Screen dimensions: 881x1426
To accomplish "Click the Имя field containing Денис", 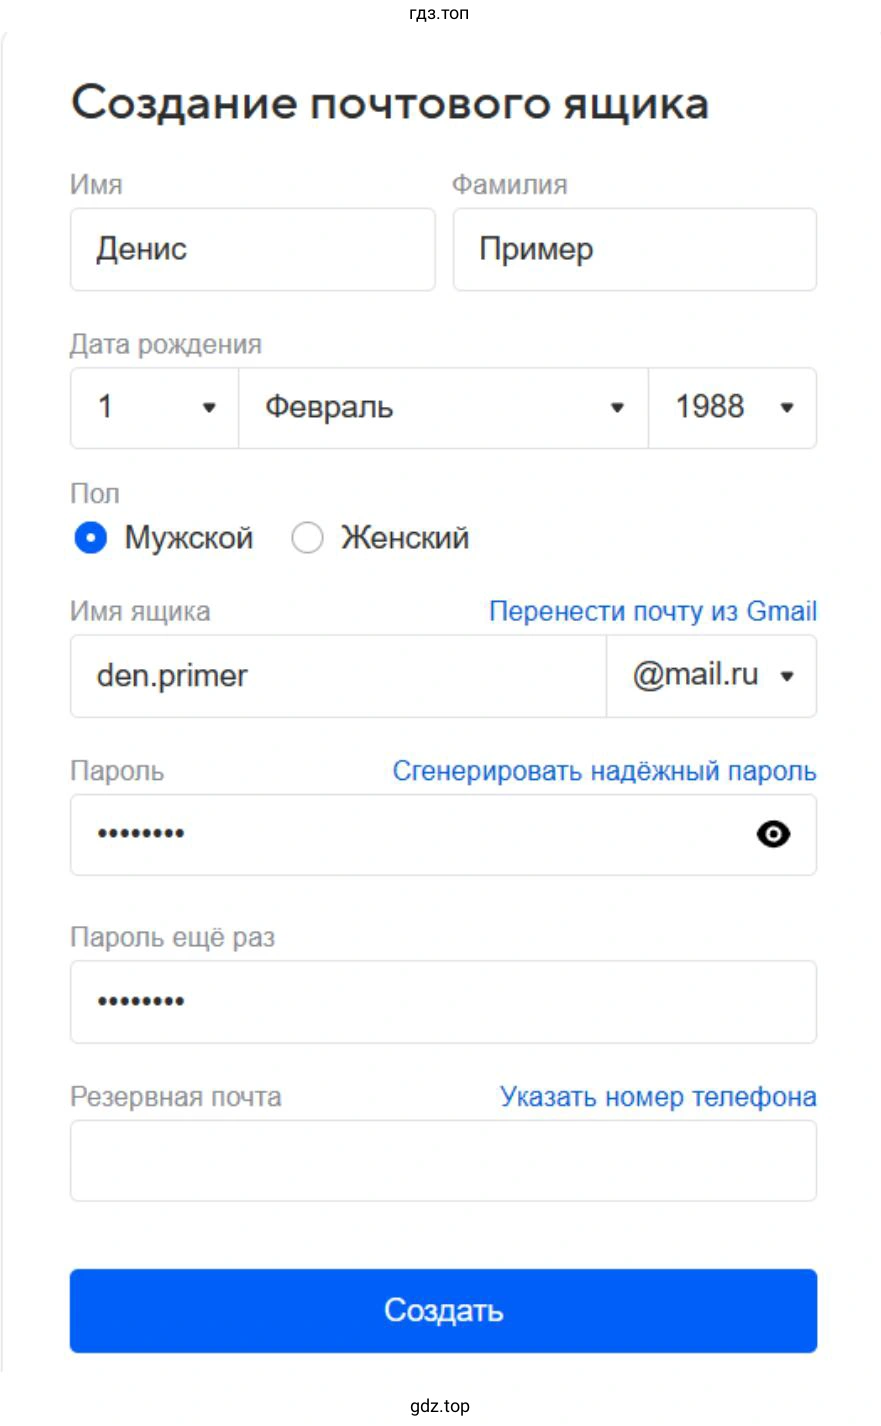I will click(252, 249).
